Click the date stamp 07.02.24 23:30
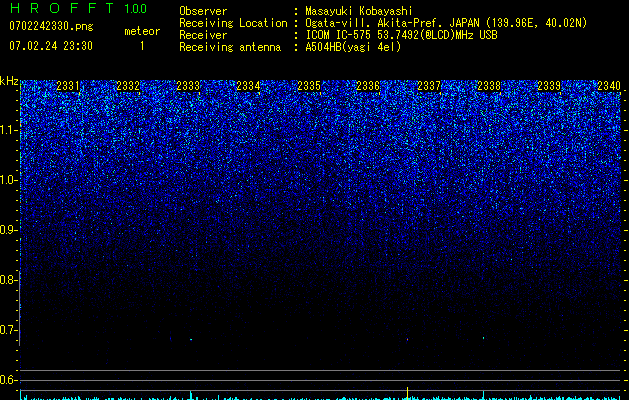 [51, 46]
